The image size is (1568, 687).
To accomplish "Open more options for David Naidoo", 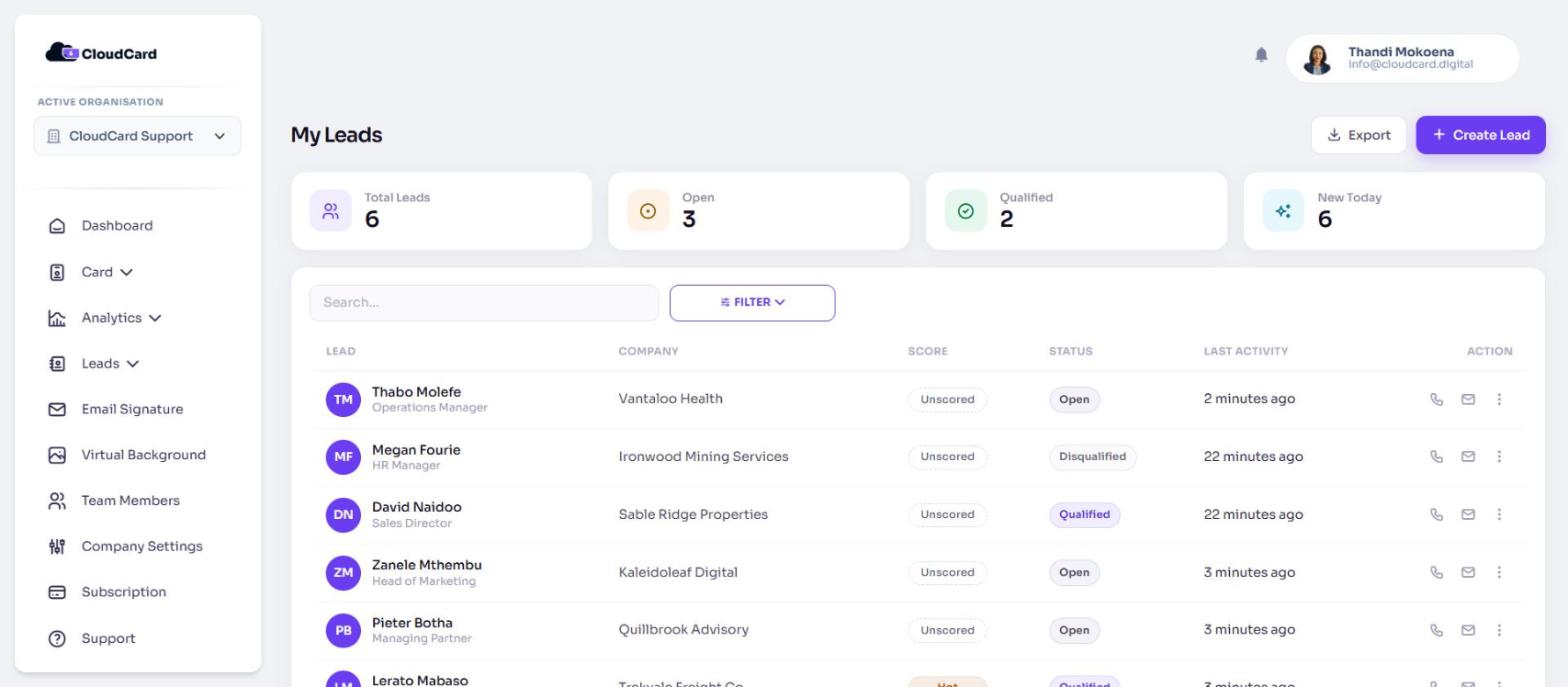I will (1499, 515).
